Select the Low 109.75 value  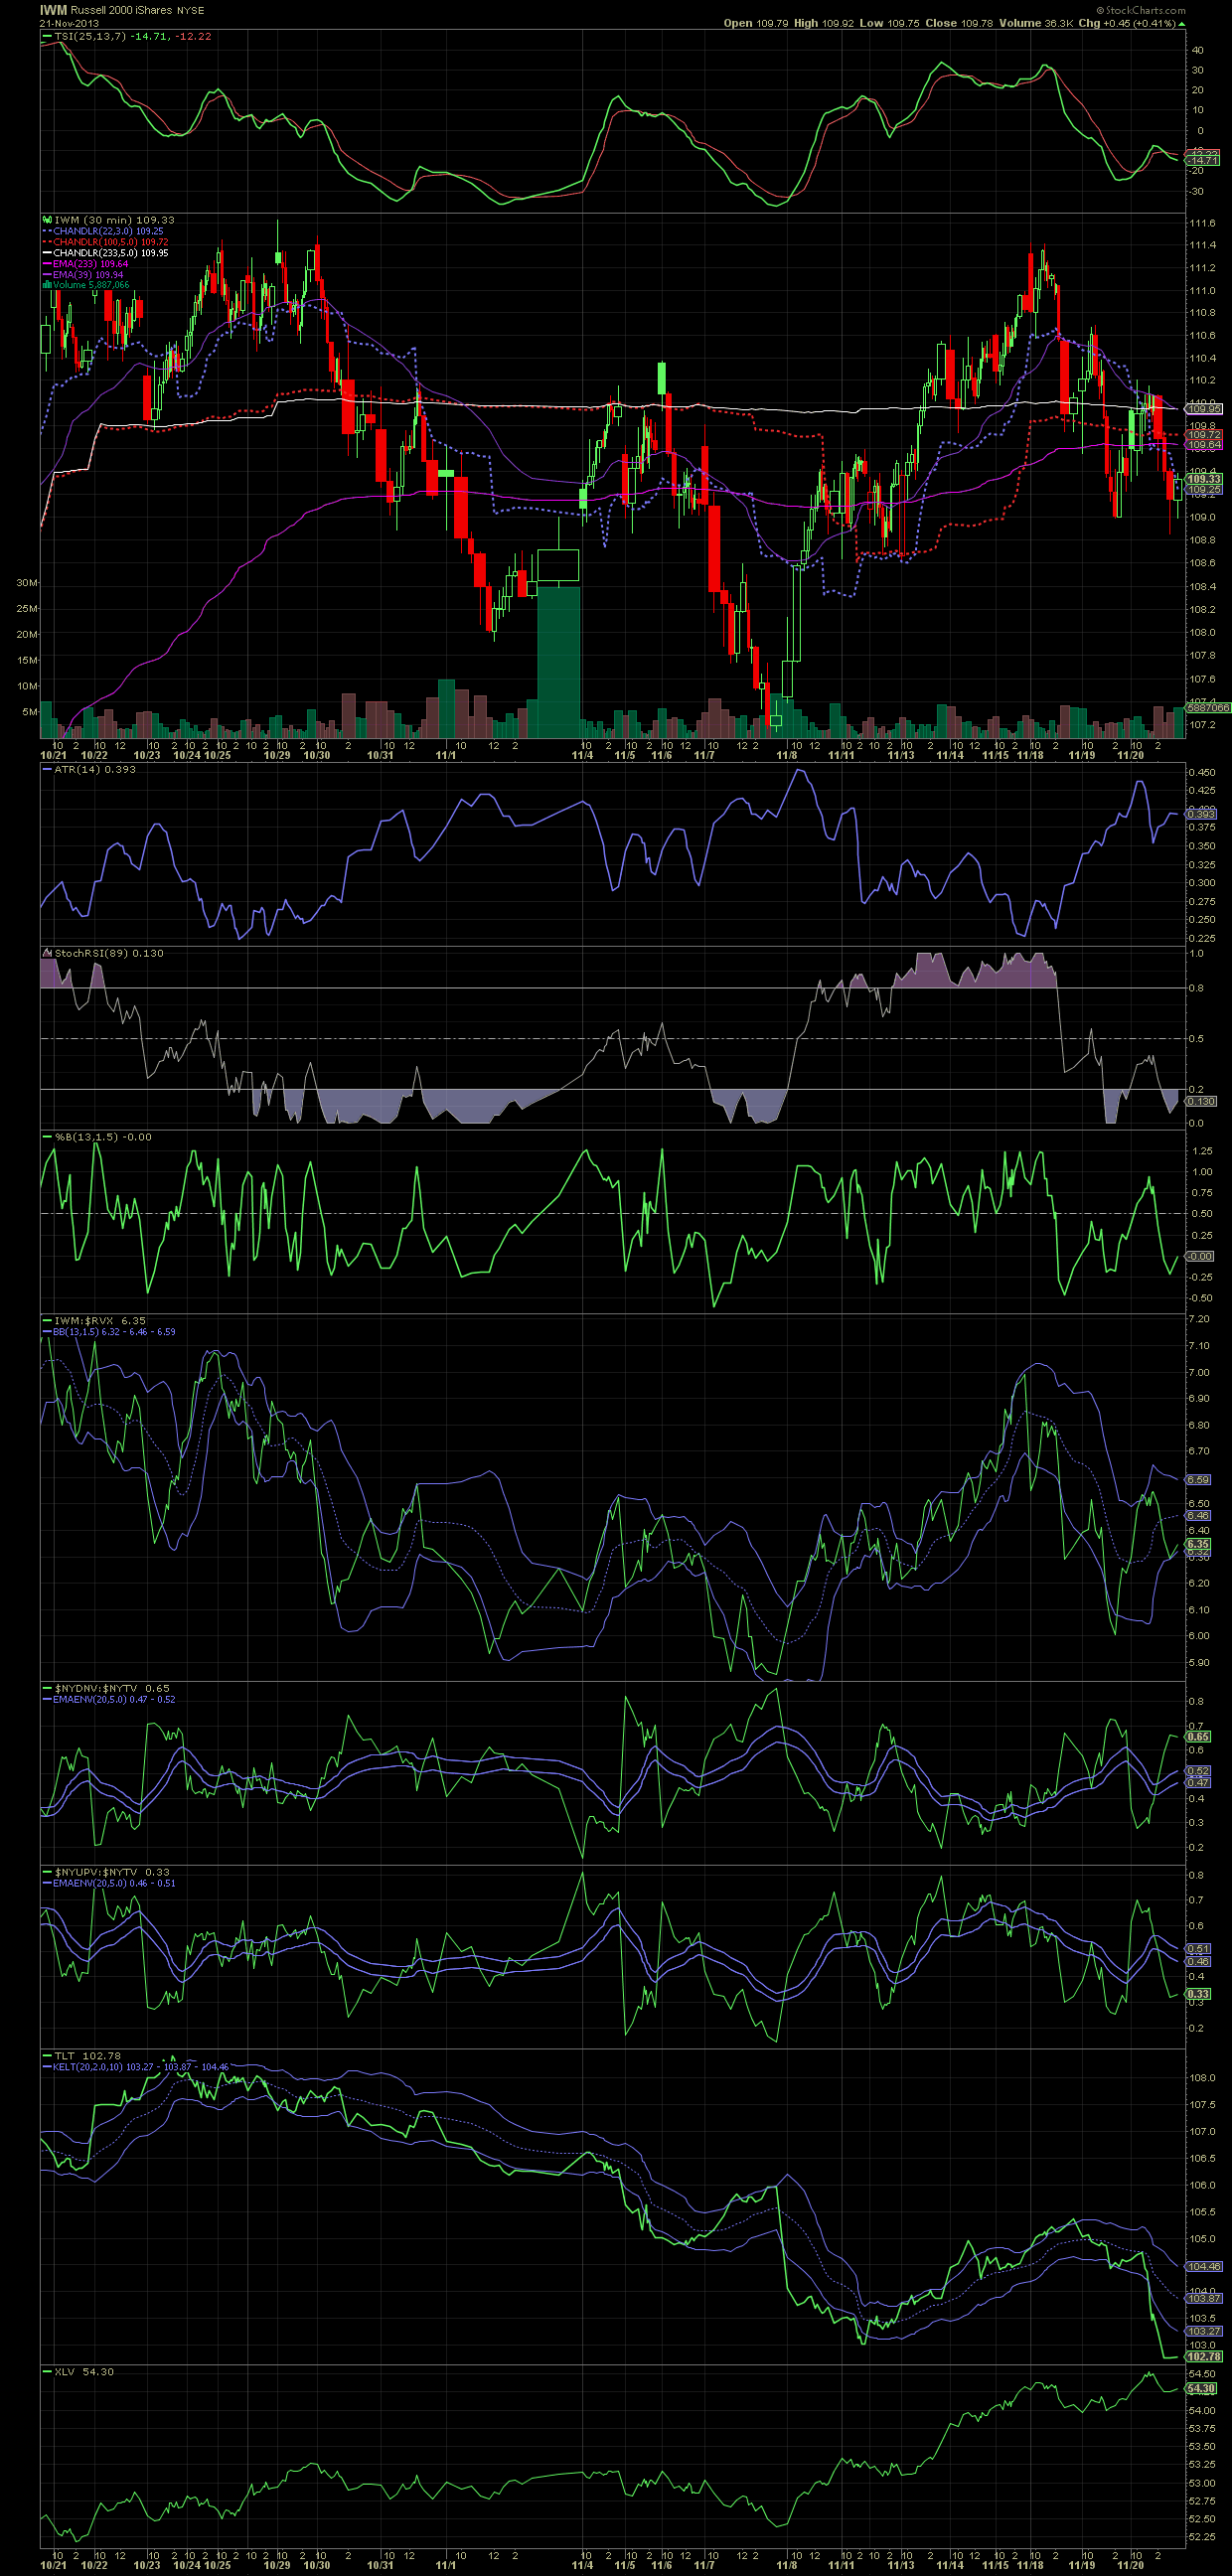pyautogui.click(x=890, y=23)
